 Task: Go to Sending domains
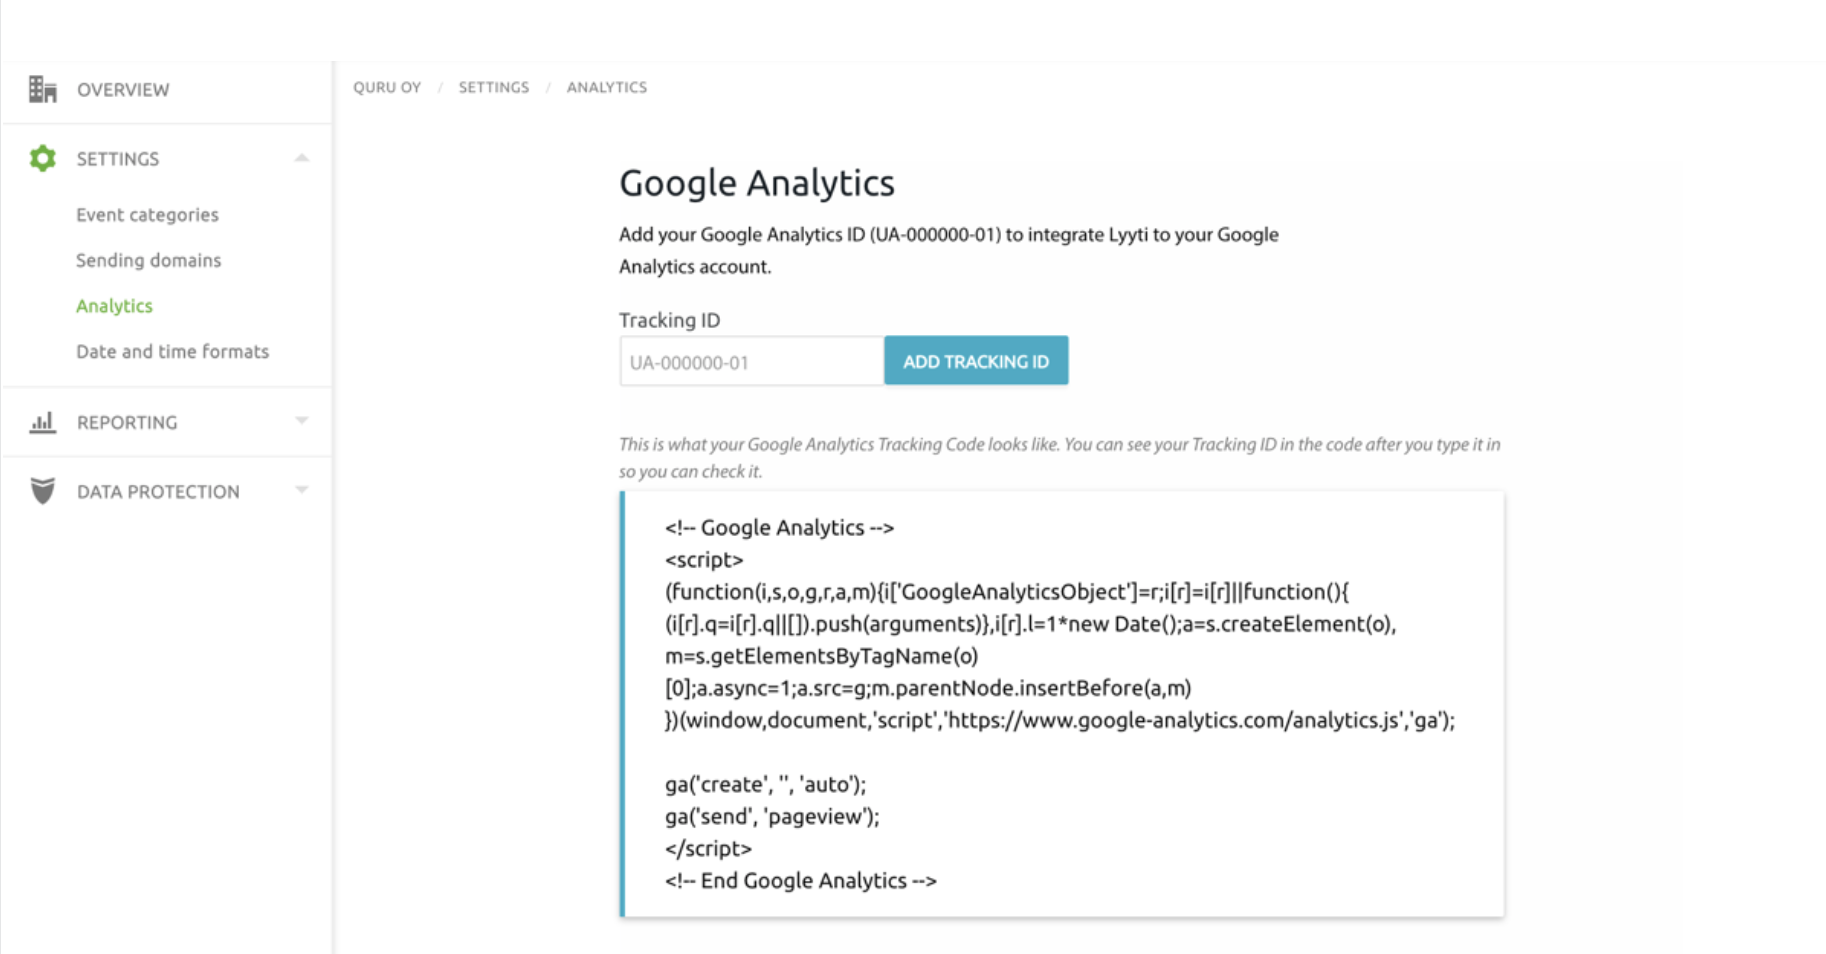(148, 260)
